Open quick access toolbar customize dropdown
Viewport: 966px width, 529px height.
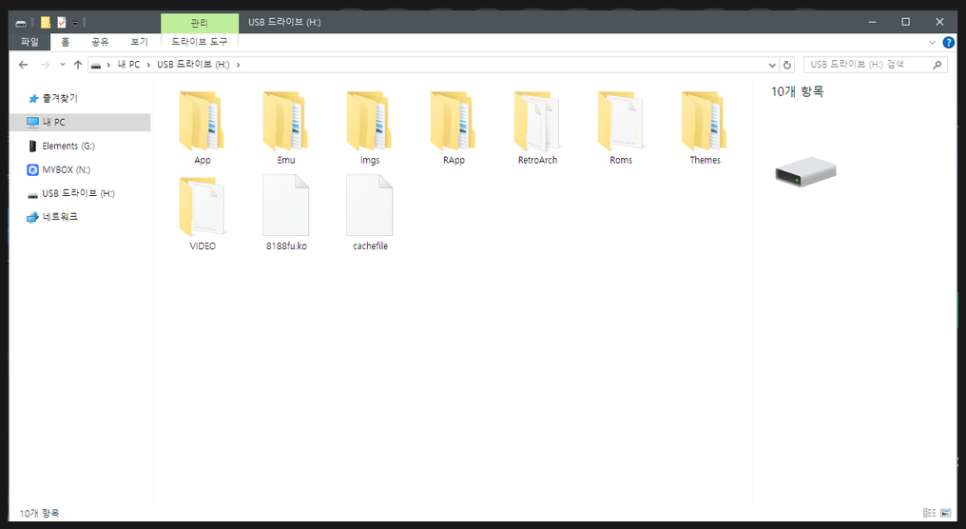coord(75,23)
